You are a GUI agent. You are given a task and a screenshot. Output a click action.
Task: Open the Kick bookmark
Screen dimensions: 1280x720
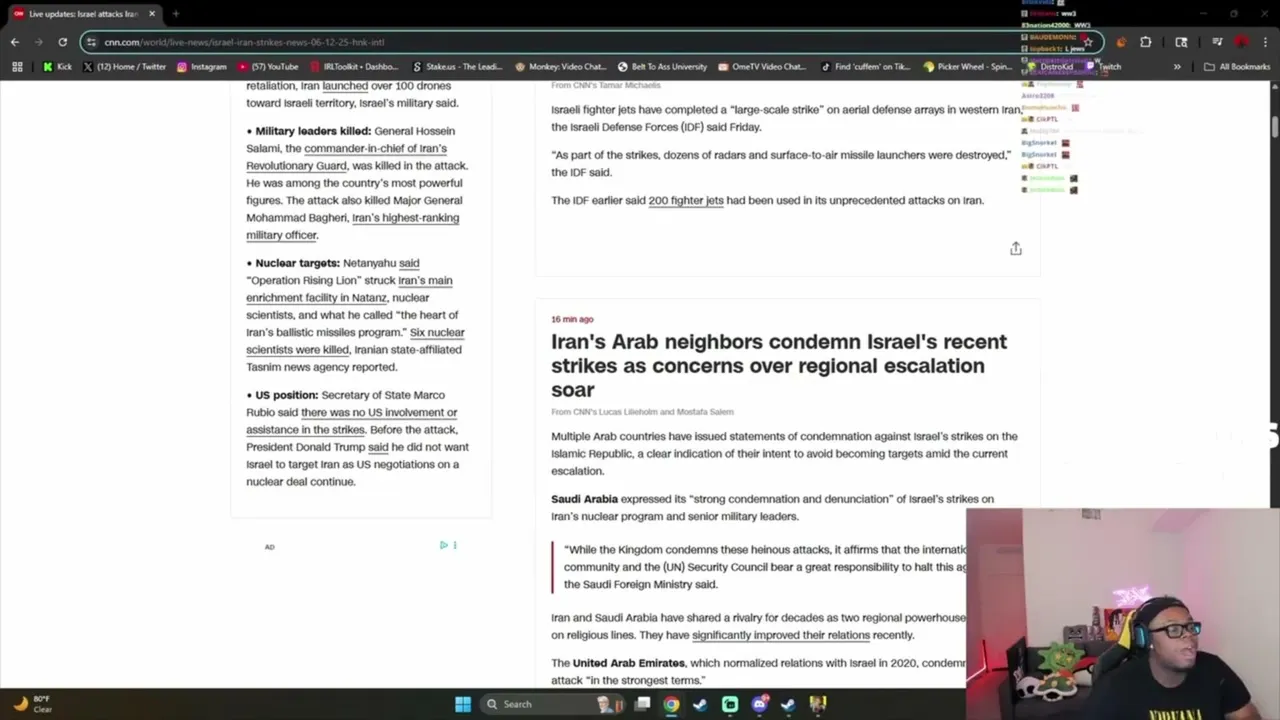pos(57,67)
